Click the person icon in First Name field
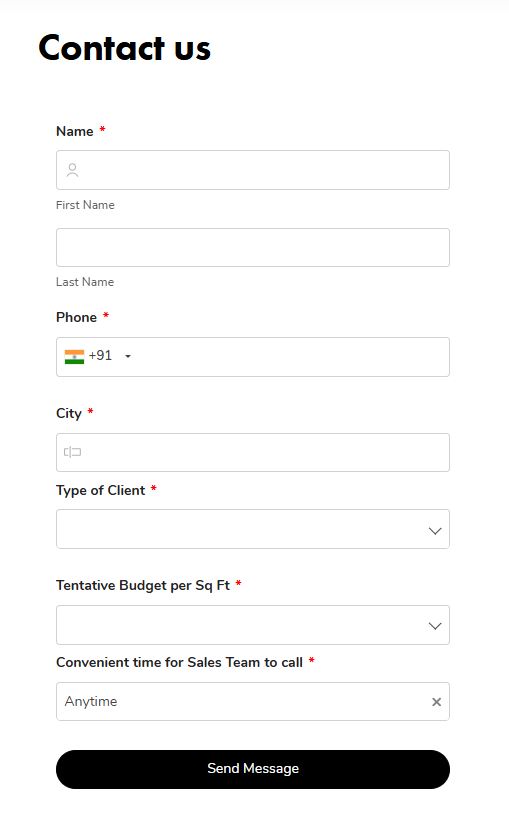This screenshot has height=837, width=509. (73, 170)
